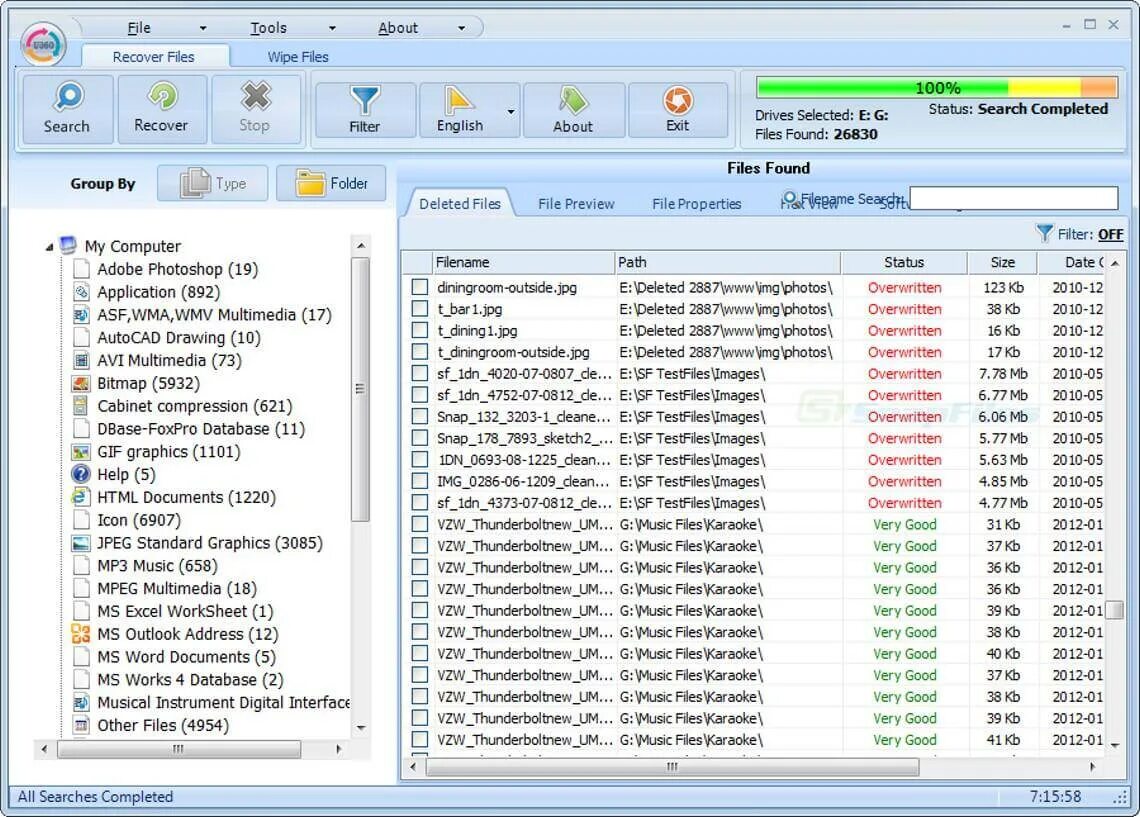Click the My Computer tree icon
Screen dimensions: 1140x817
tap(68, 245)
